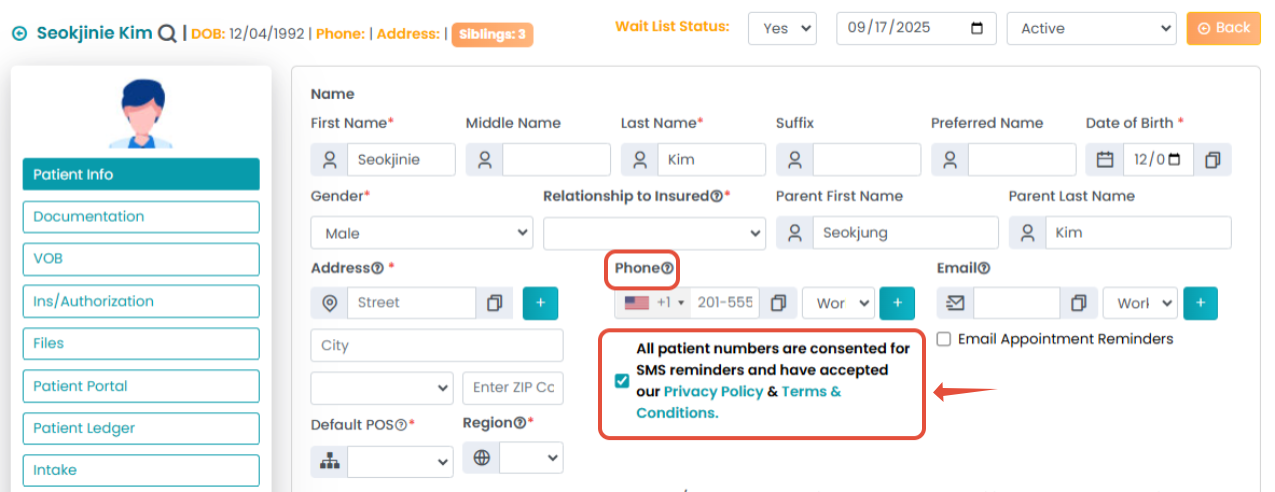This screenshot has height=492, width=1275.
Task: Click the copy icon beside email field
Action: [x=1078, y=303]
